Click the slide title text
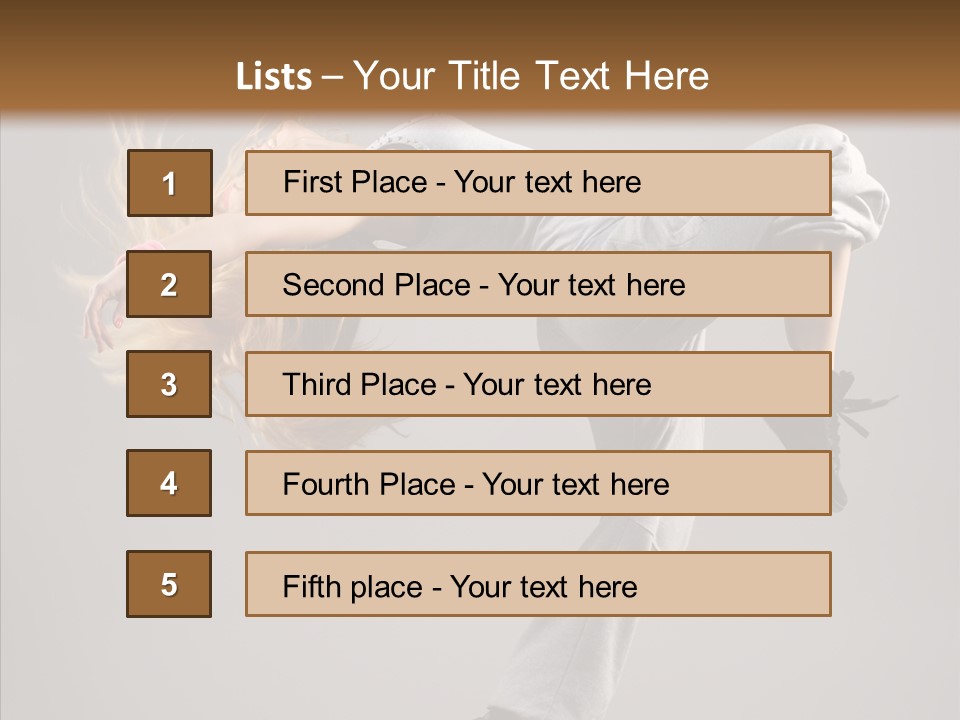Image resolution: width=960 pixels, height=720 pixels. [472, 76]
